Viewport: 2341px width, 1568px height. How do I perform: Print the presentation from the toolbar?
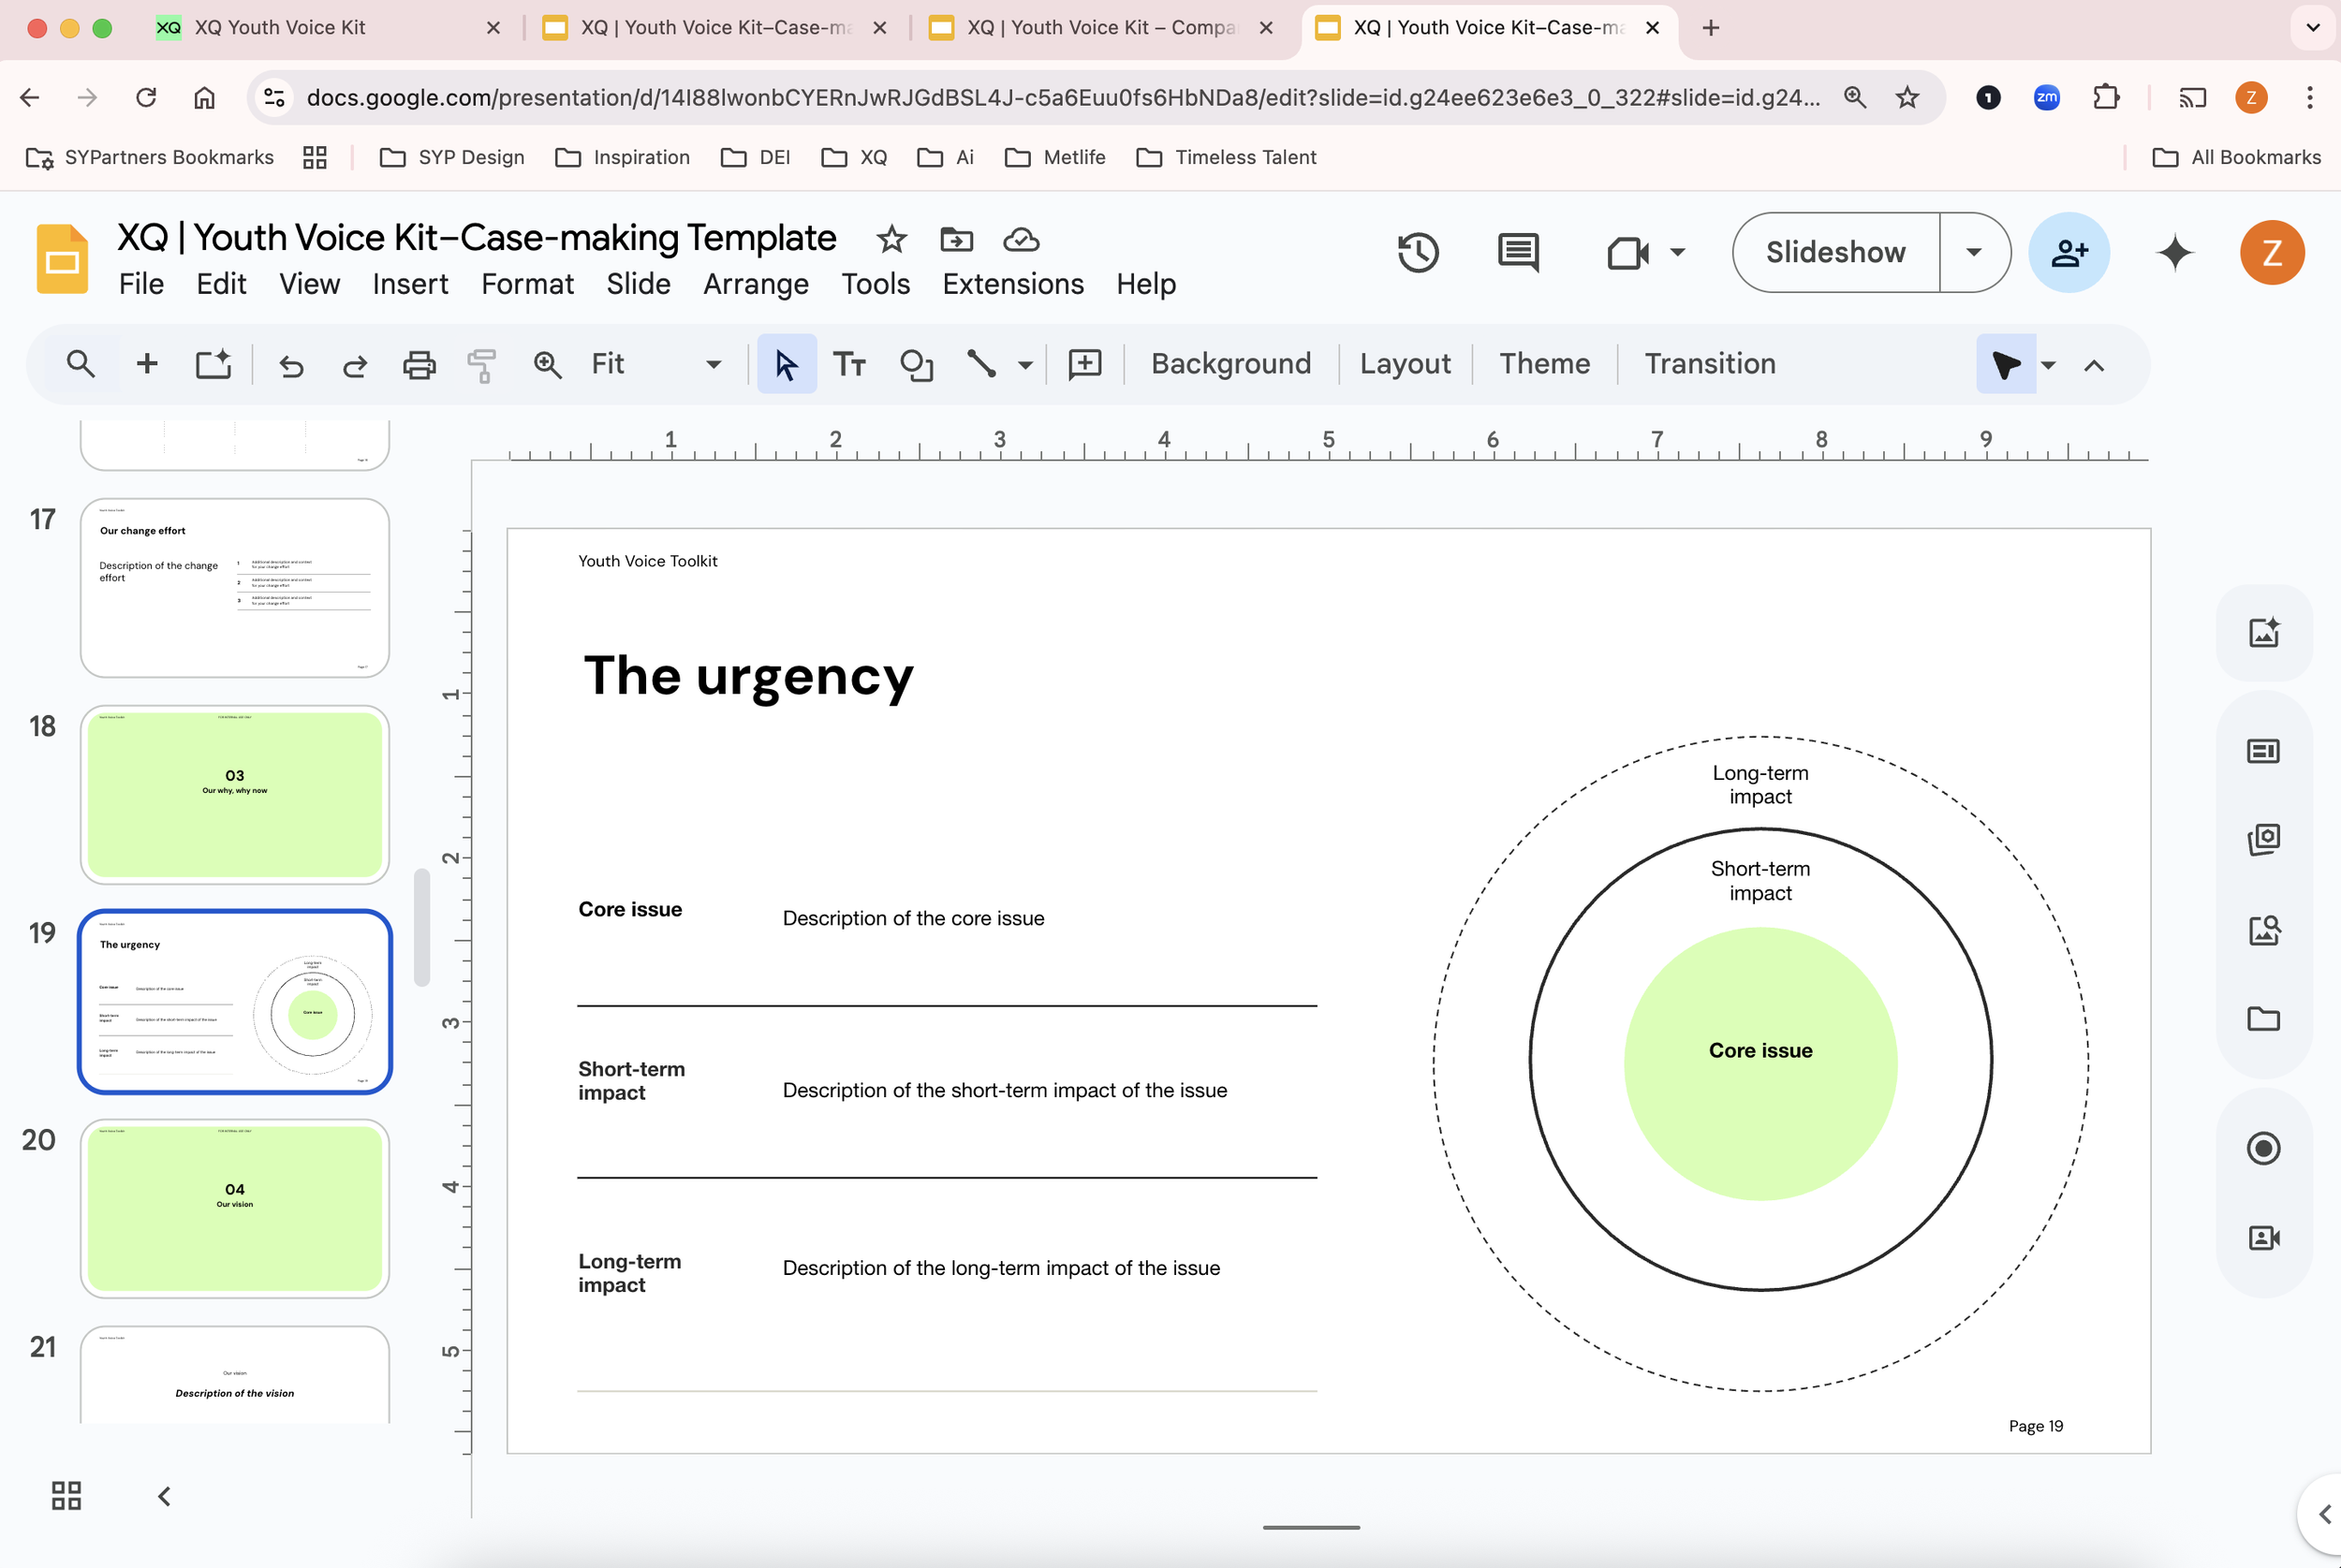[x=419, y=365]
